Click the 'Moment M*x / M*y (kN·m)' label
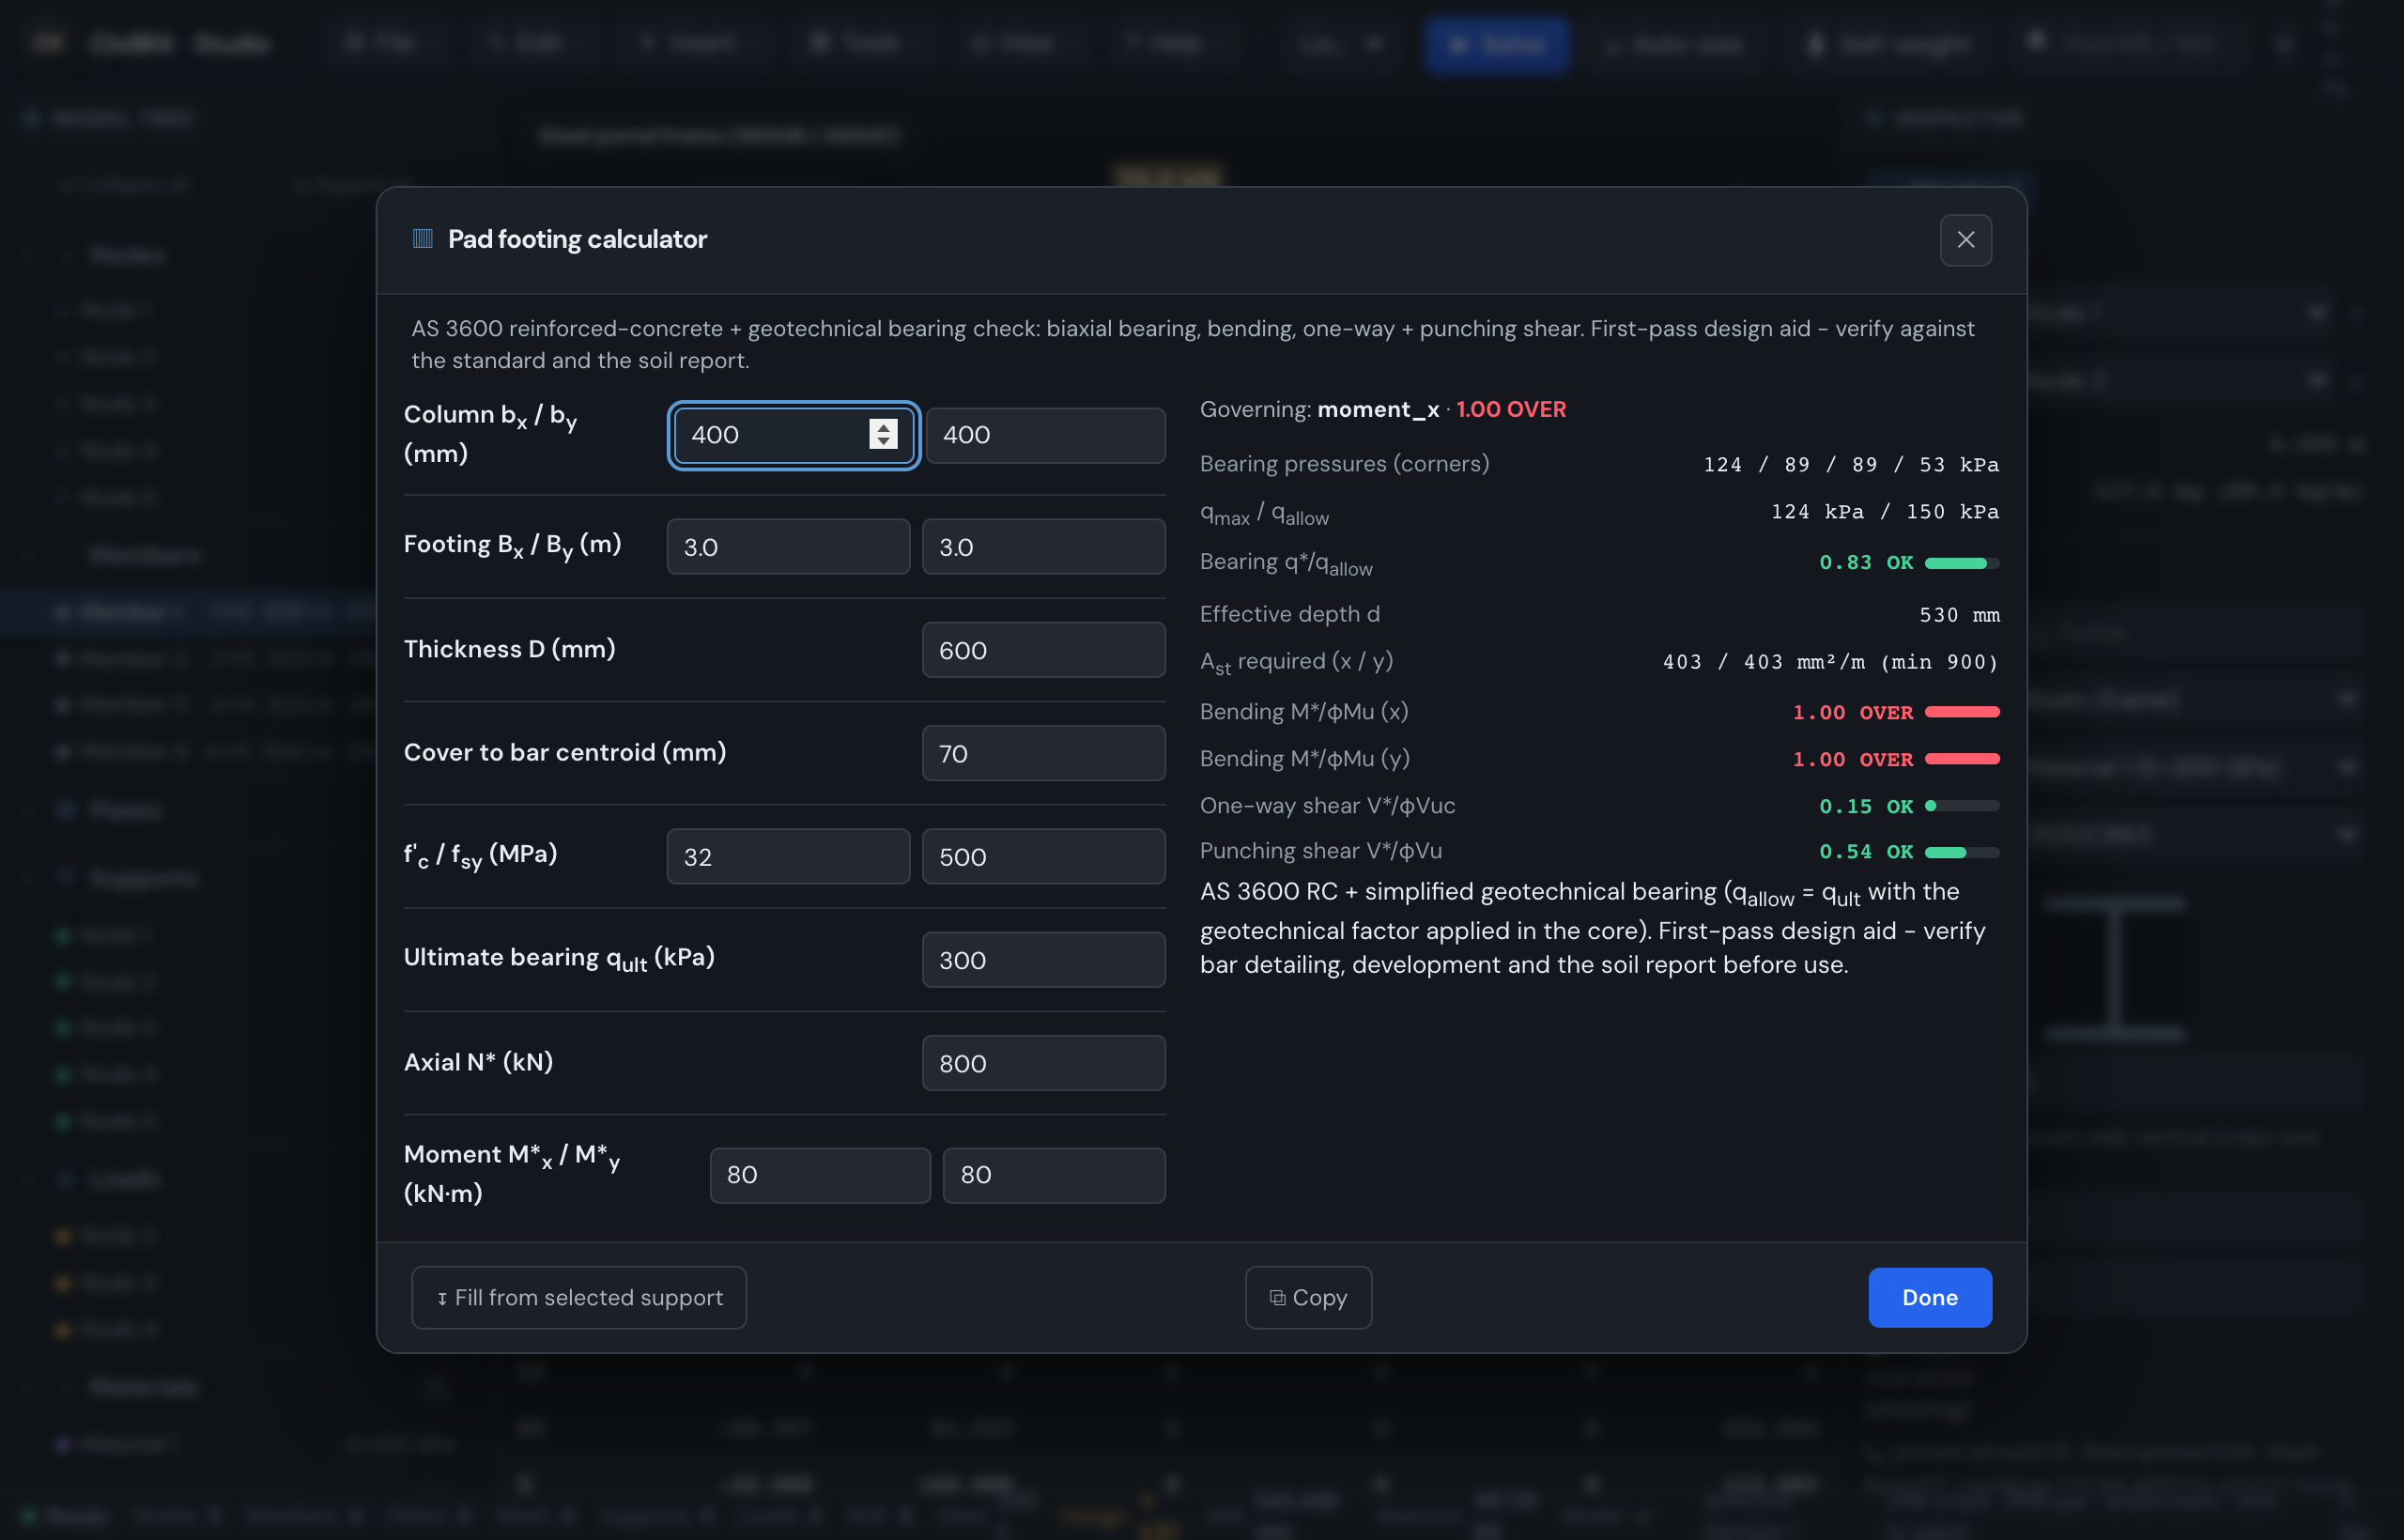The image size is (2404, 1540). 512,1174
